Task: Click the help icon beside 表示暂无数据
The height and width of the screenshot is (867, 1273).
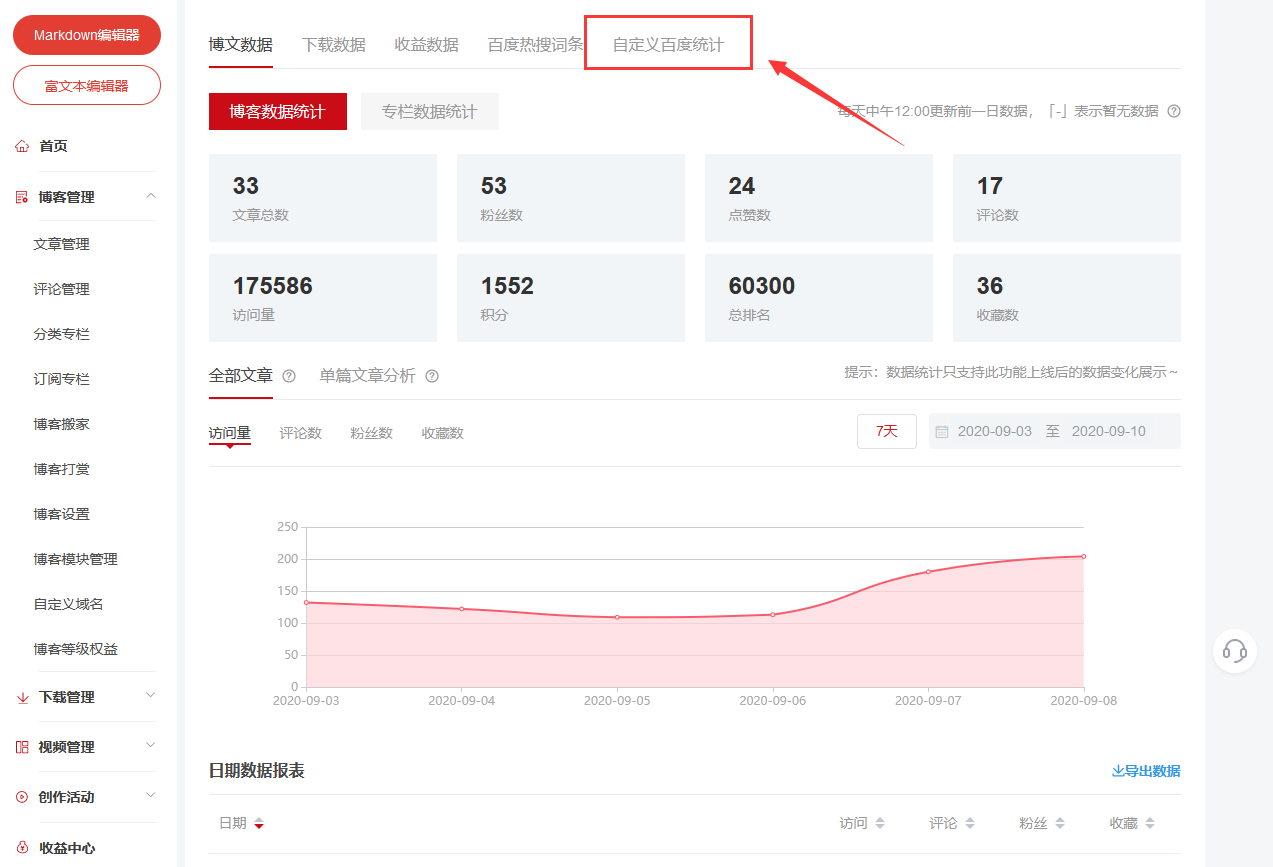Action: [x=1174, y=111]
